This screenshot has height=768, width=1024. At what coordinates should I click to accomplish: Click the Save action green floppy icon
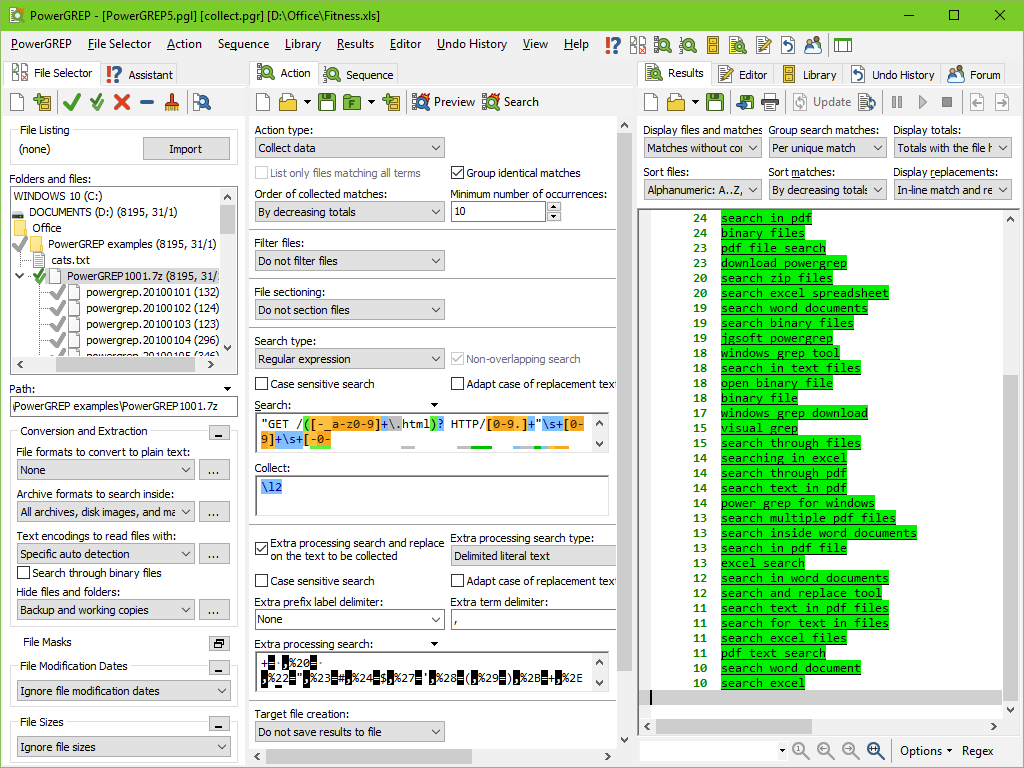[327, 102]
